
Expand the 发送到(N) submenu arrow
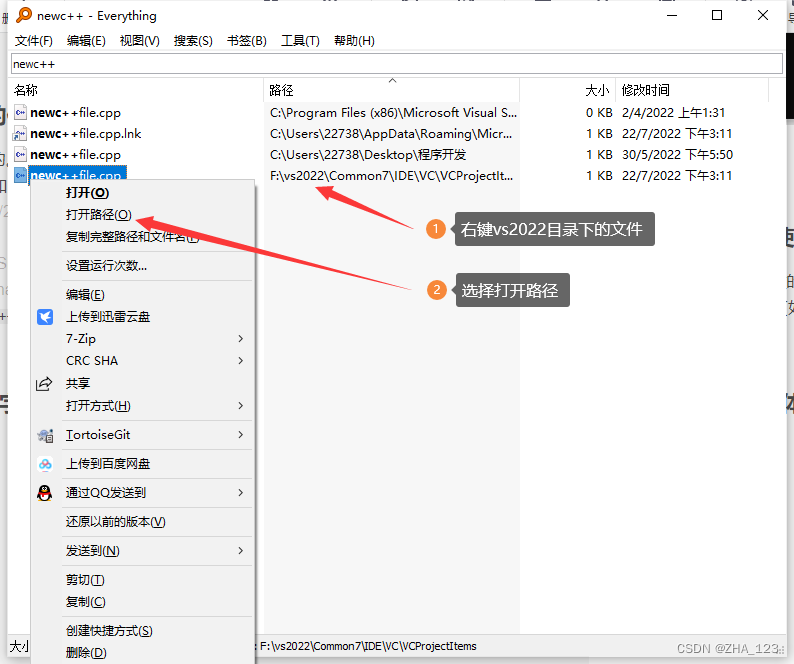(x=241, y=551)
